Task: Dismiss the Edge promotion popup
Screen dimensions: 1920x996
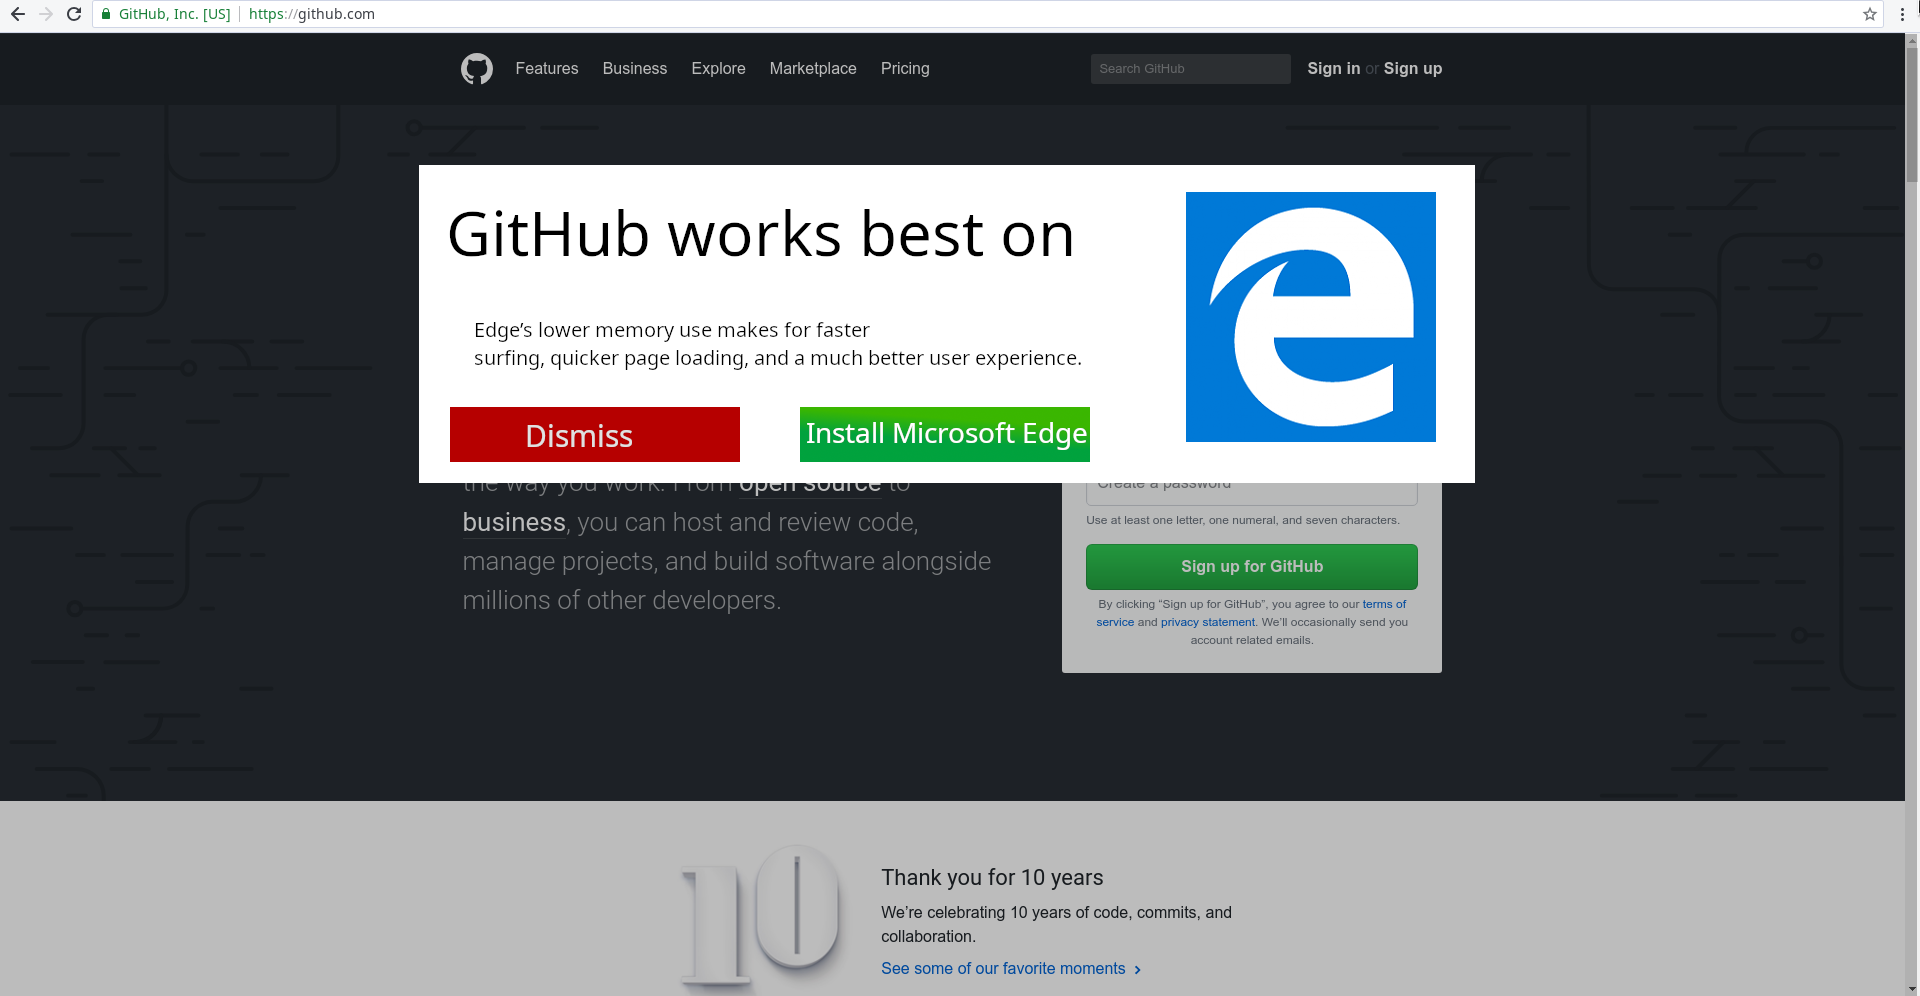Action: tap(595, 435)
